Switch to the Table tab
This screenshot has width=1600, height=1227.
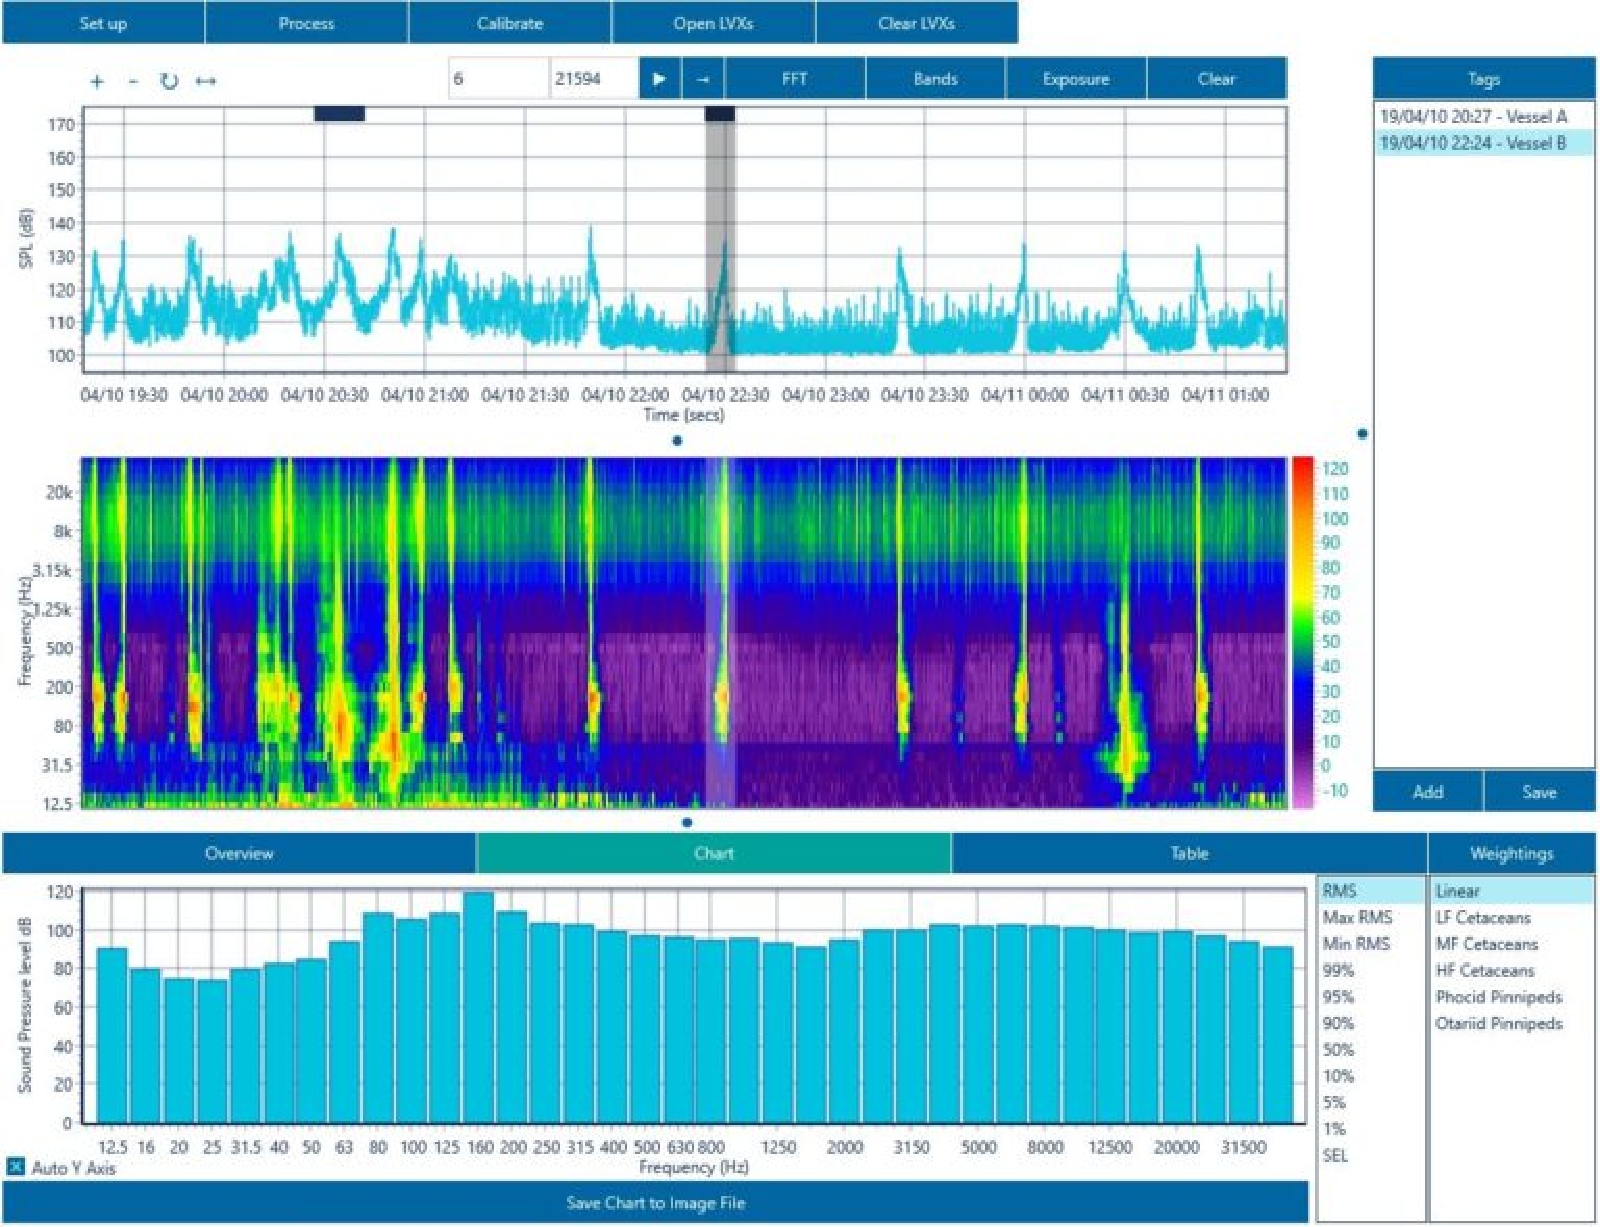(x=1189, y=853)
